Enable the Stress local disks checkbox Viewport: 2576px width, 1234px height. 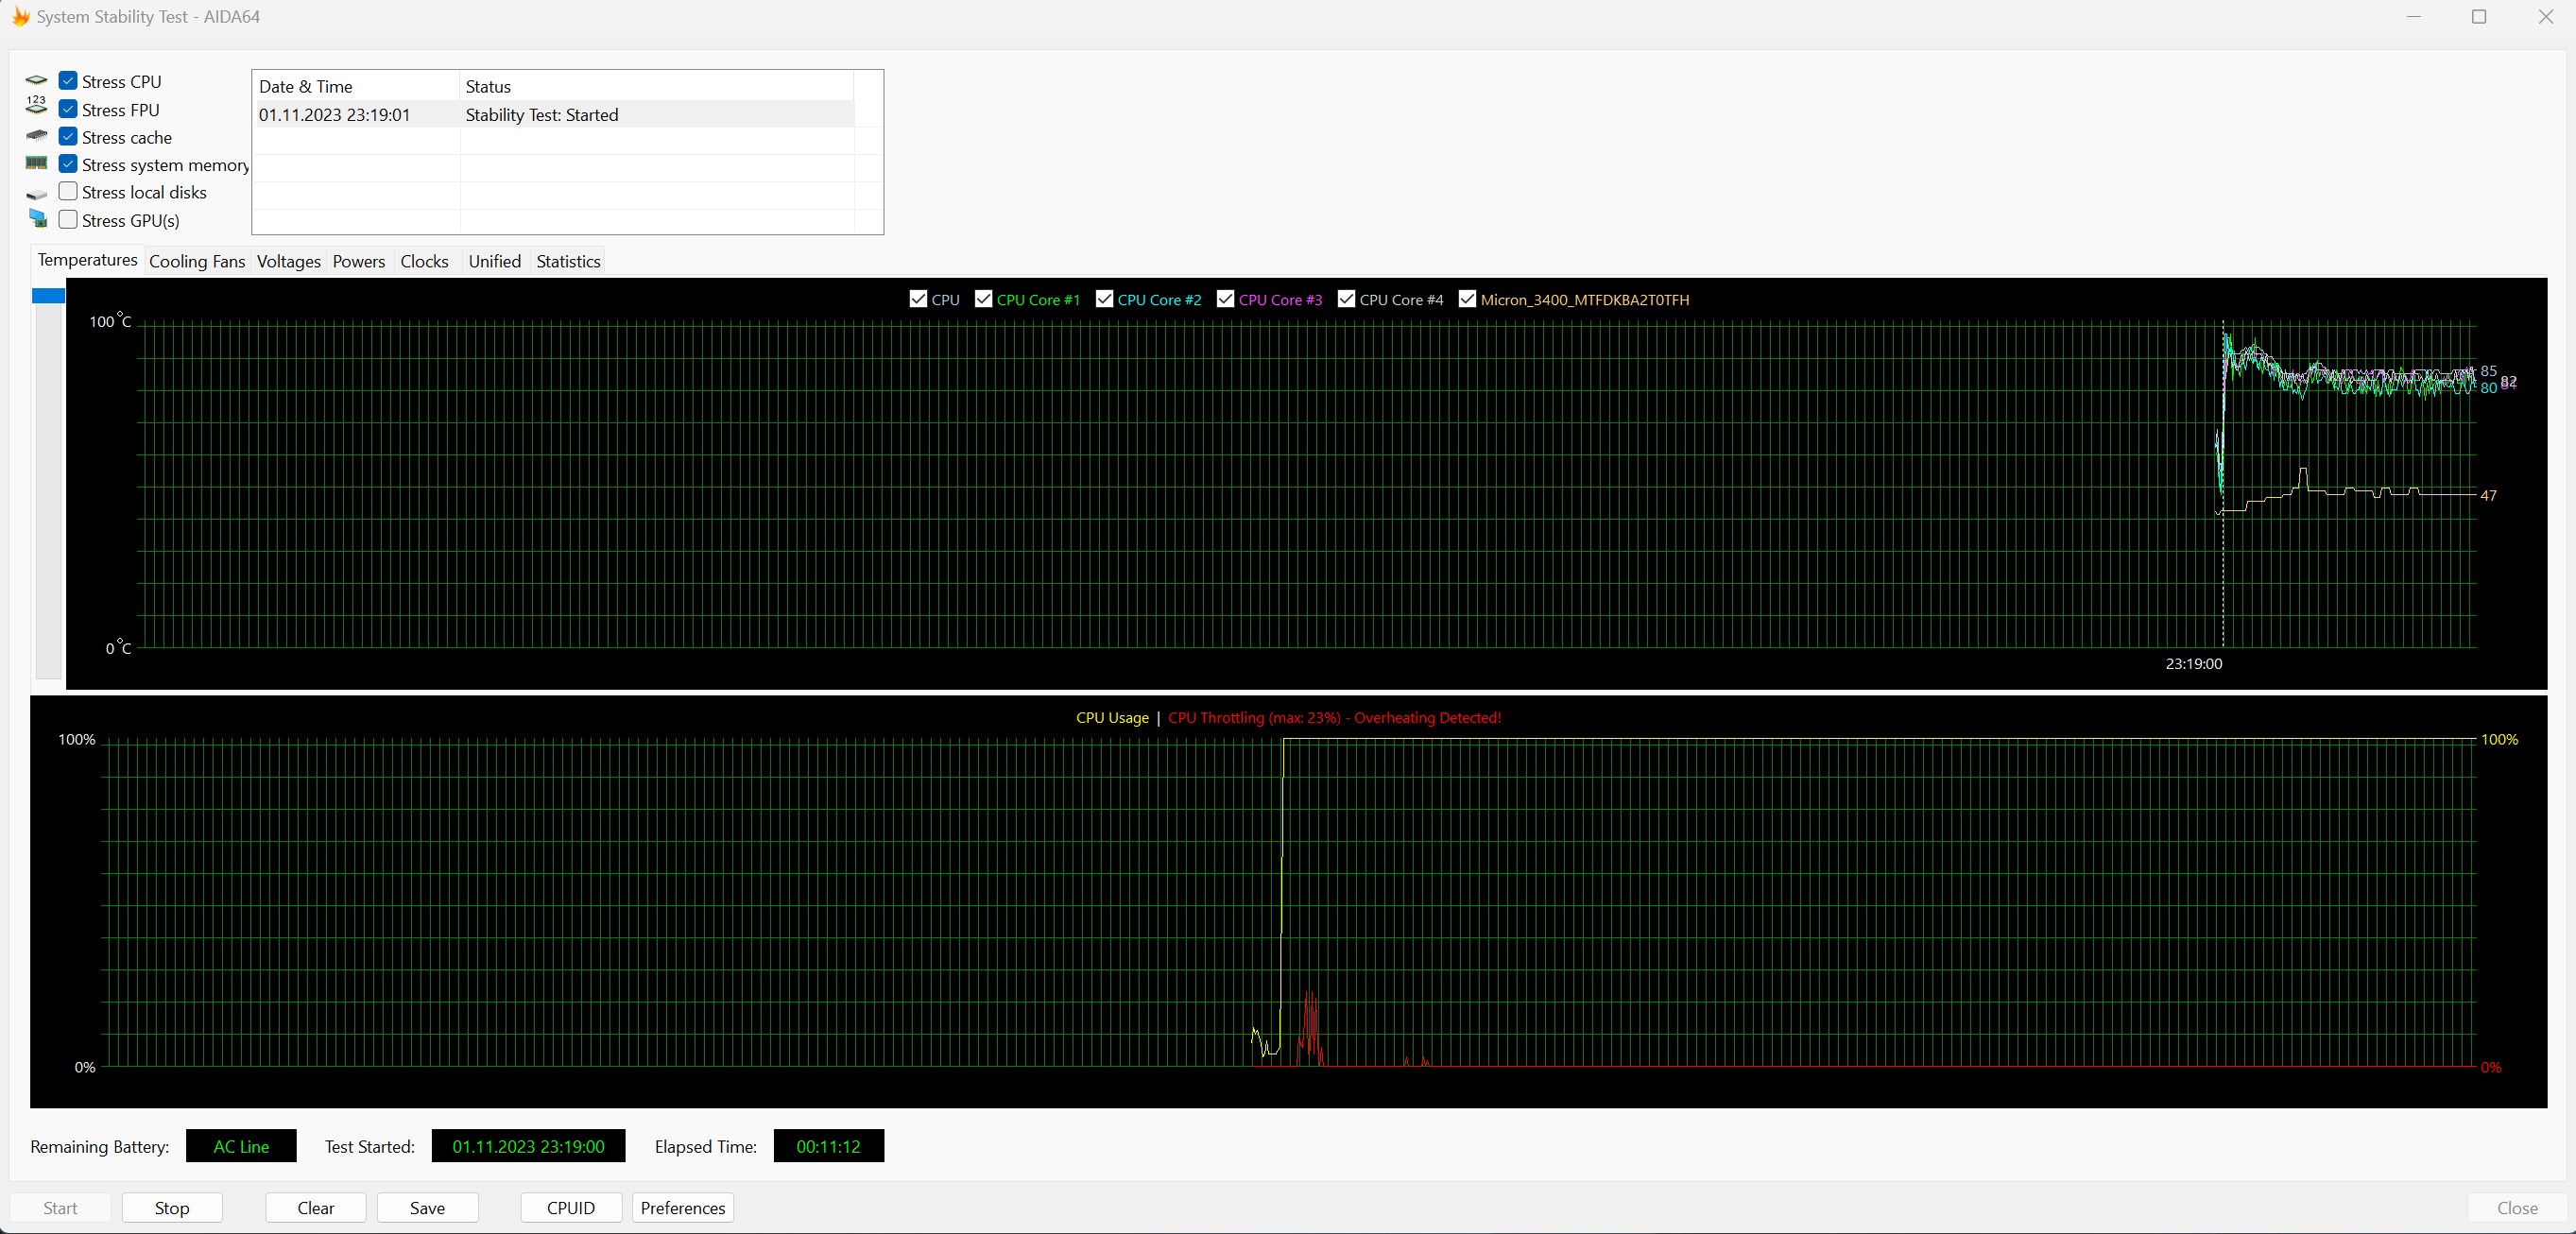68,192
